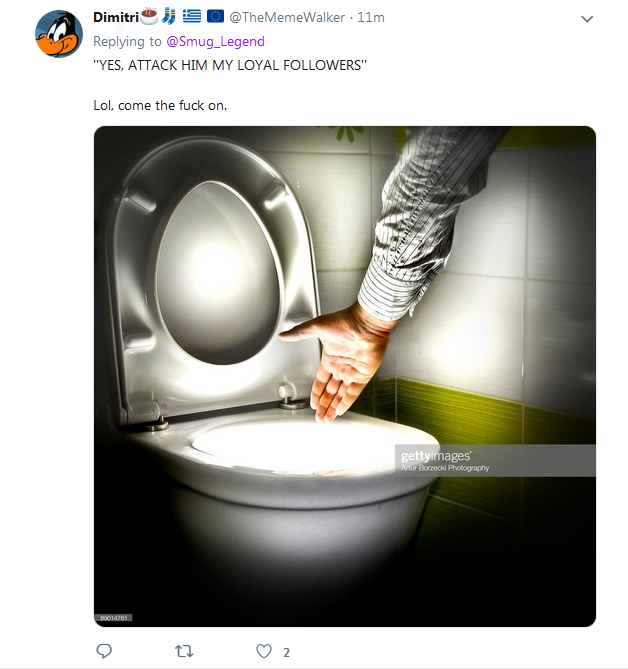Click the gettyimages watermark on photo

[x=436, y=456]
